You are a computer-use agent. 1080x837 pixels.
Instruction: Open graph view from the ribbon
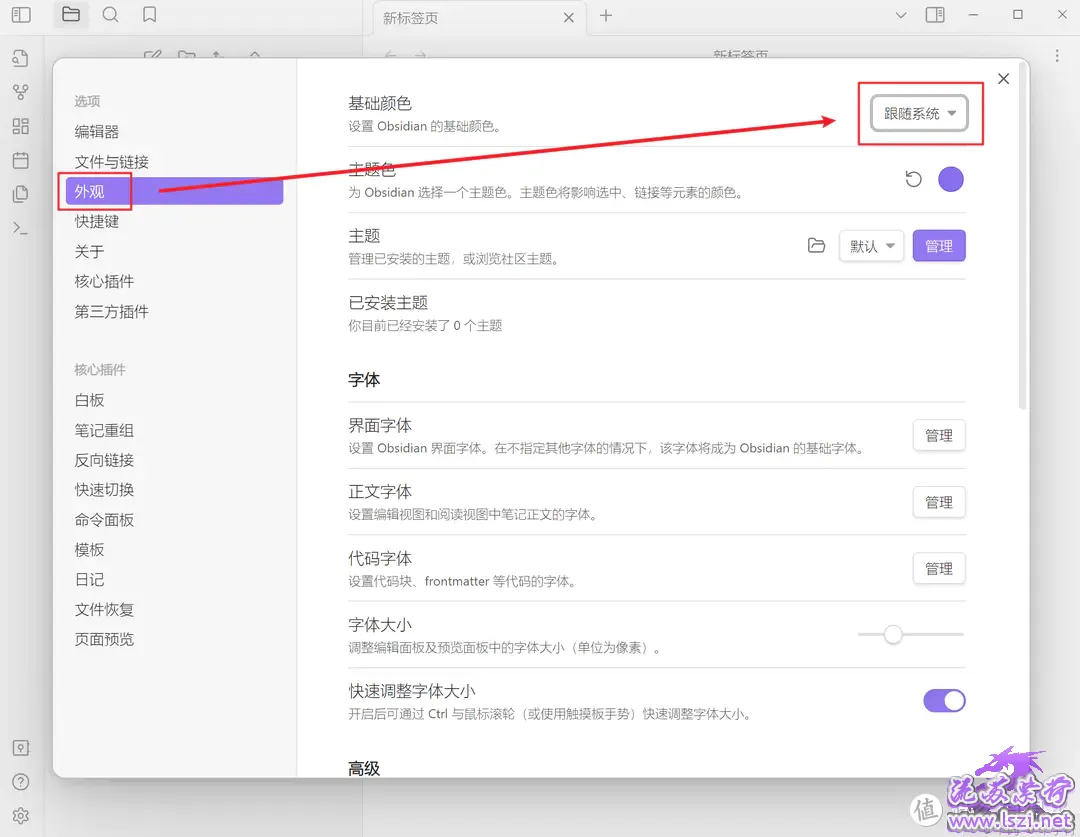tap(21, 92)
